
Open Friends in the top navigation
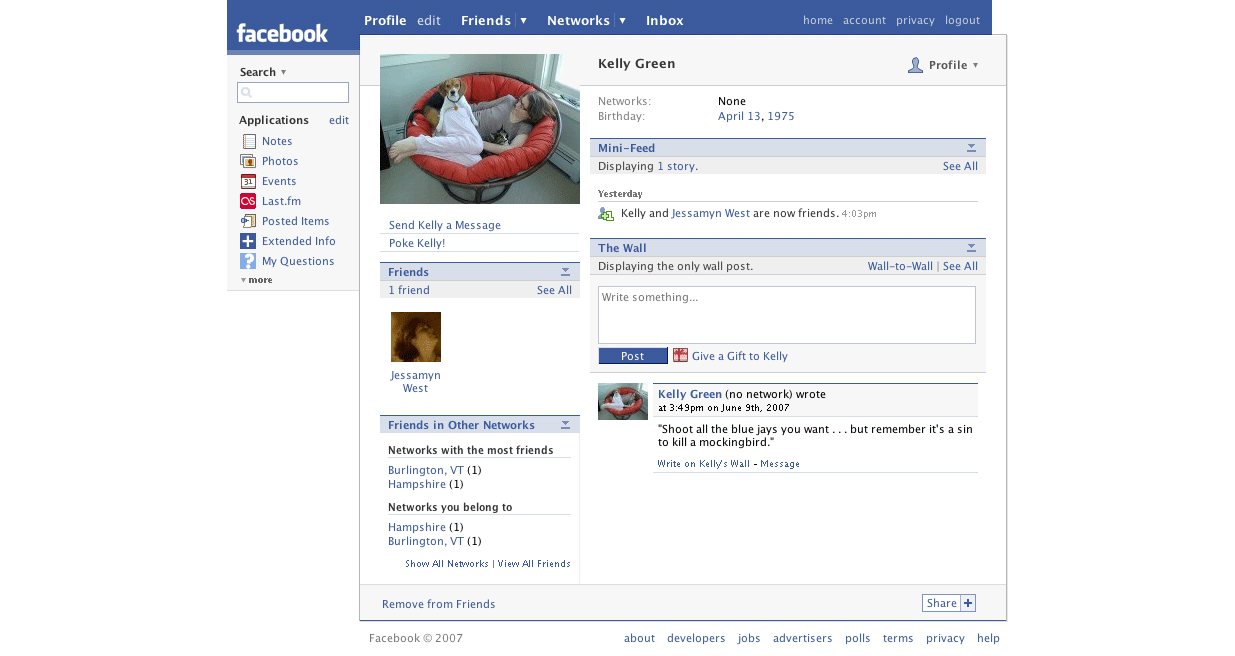coord(486,20)
